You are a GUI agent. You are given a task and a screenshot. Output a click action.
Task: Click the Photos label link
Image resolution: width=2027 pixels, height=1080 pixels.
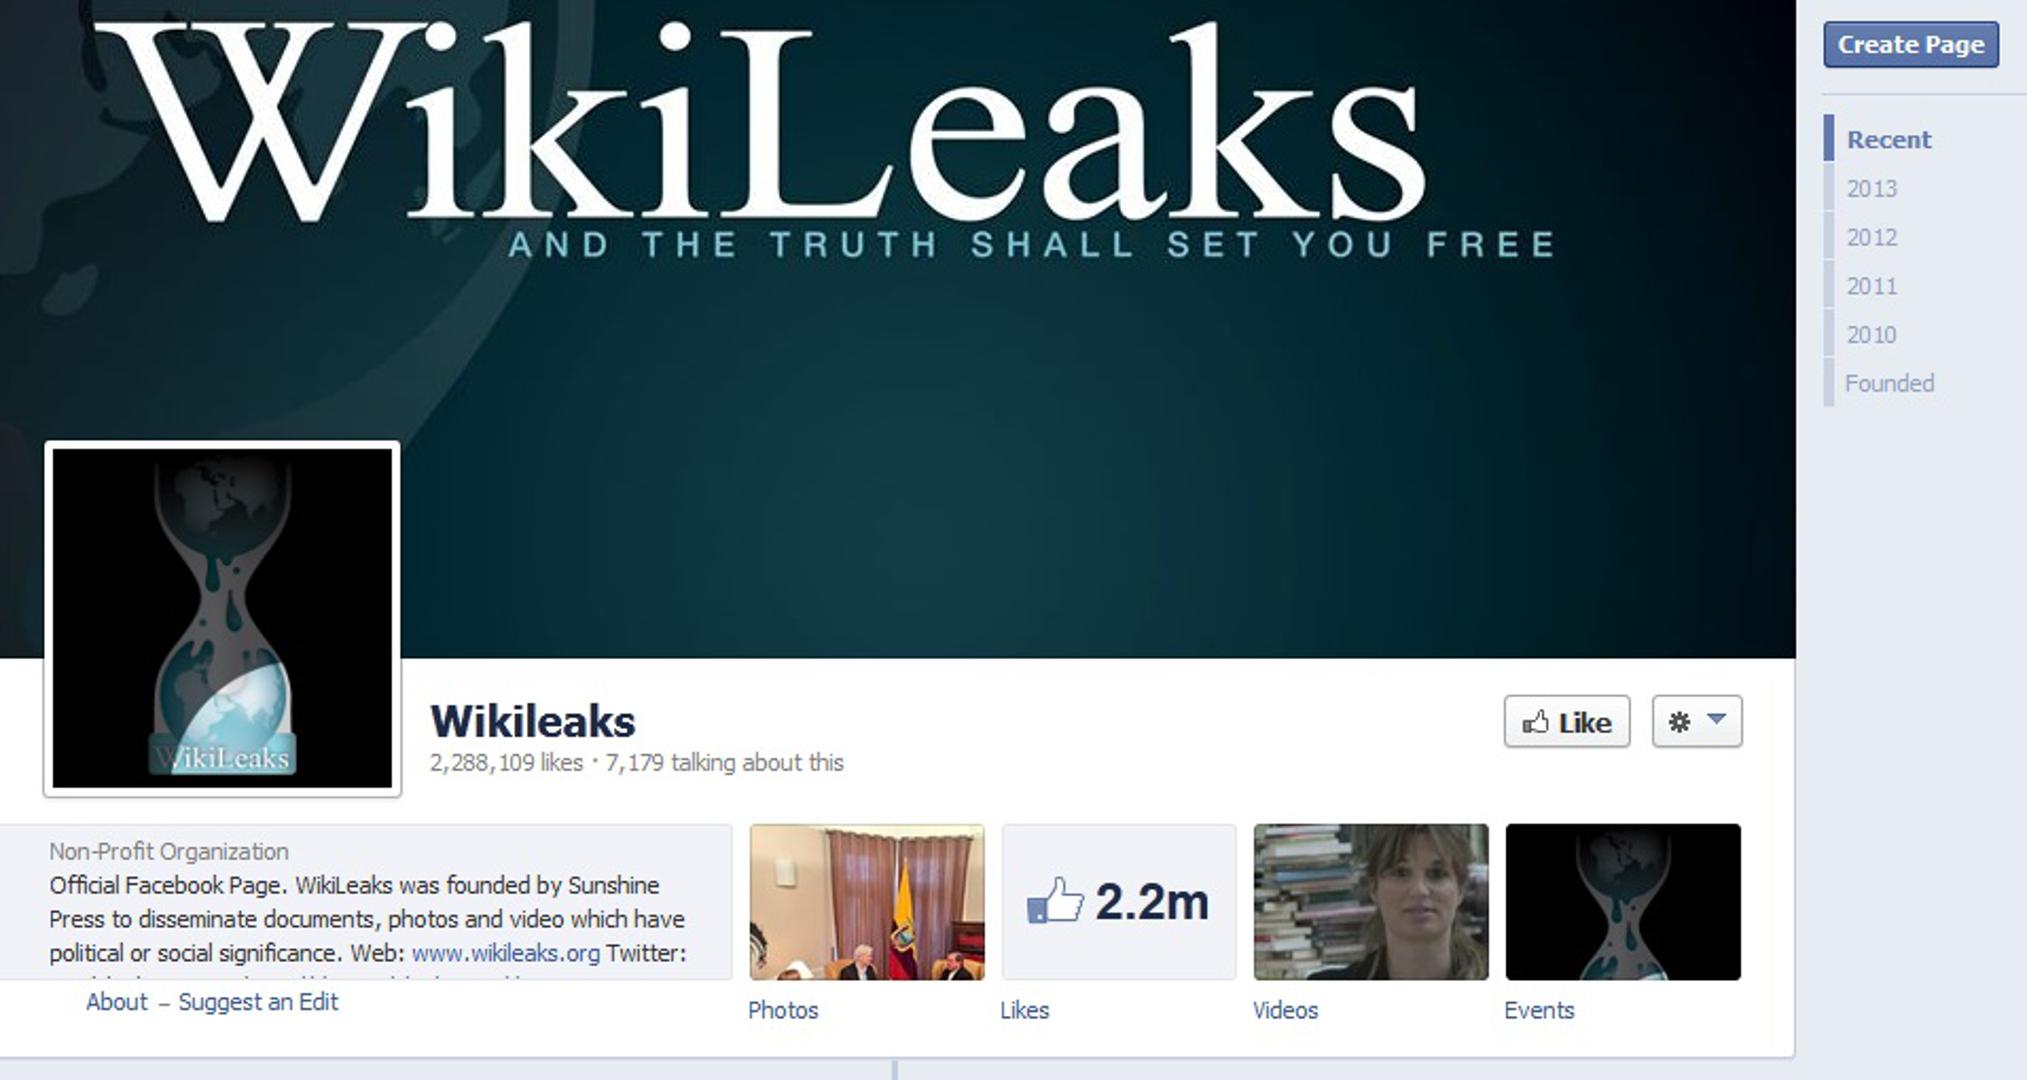point(783,1011)
